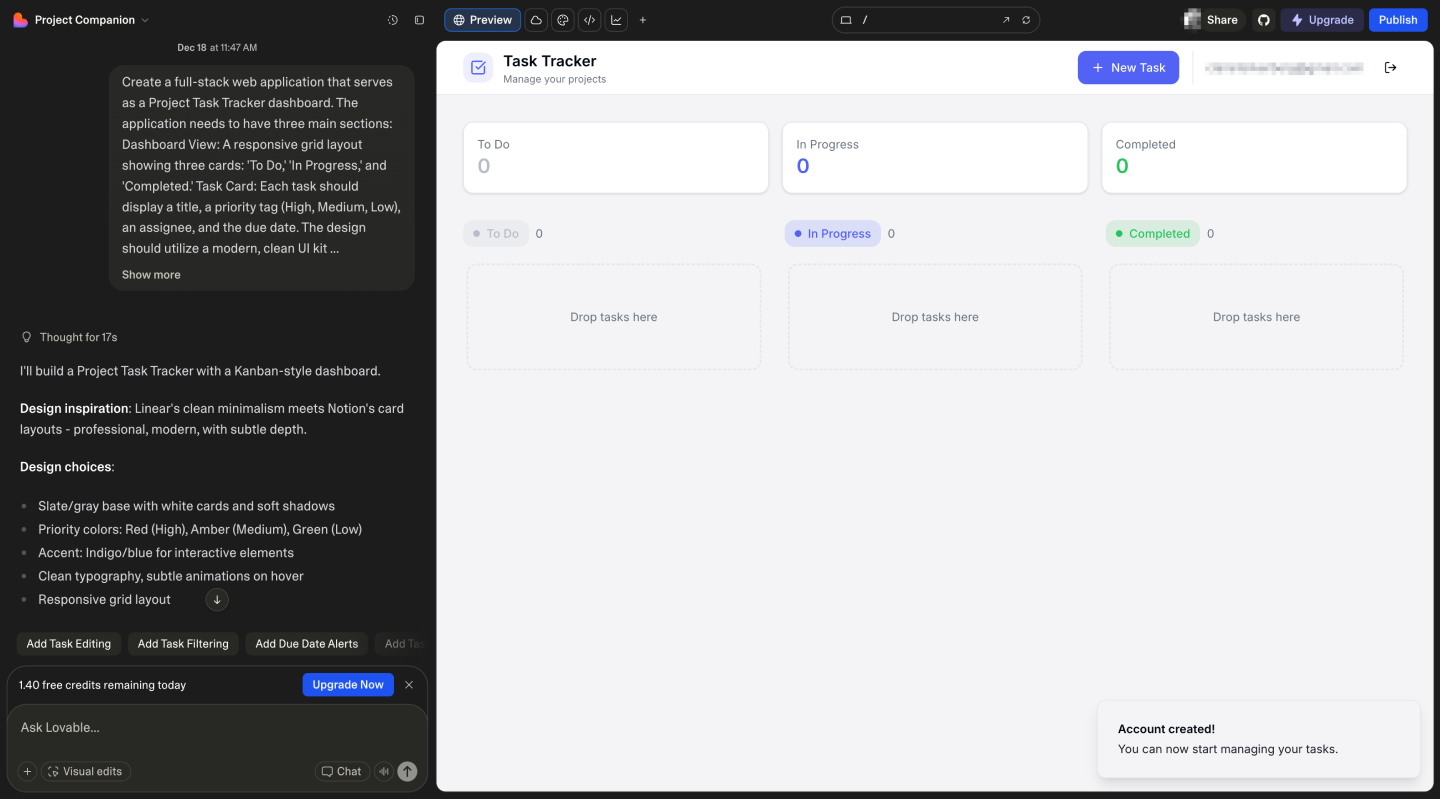1440x799 pixels.
Task: Open the theme palette picker
Action: coord(563,19)
